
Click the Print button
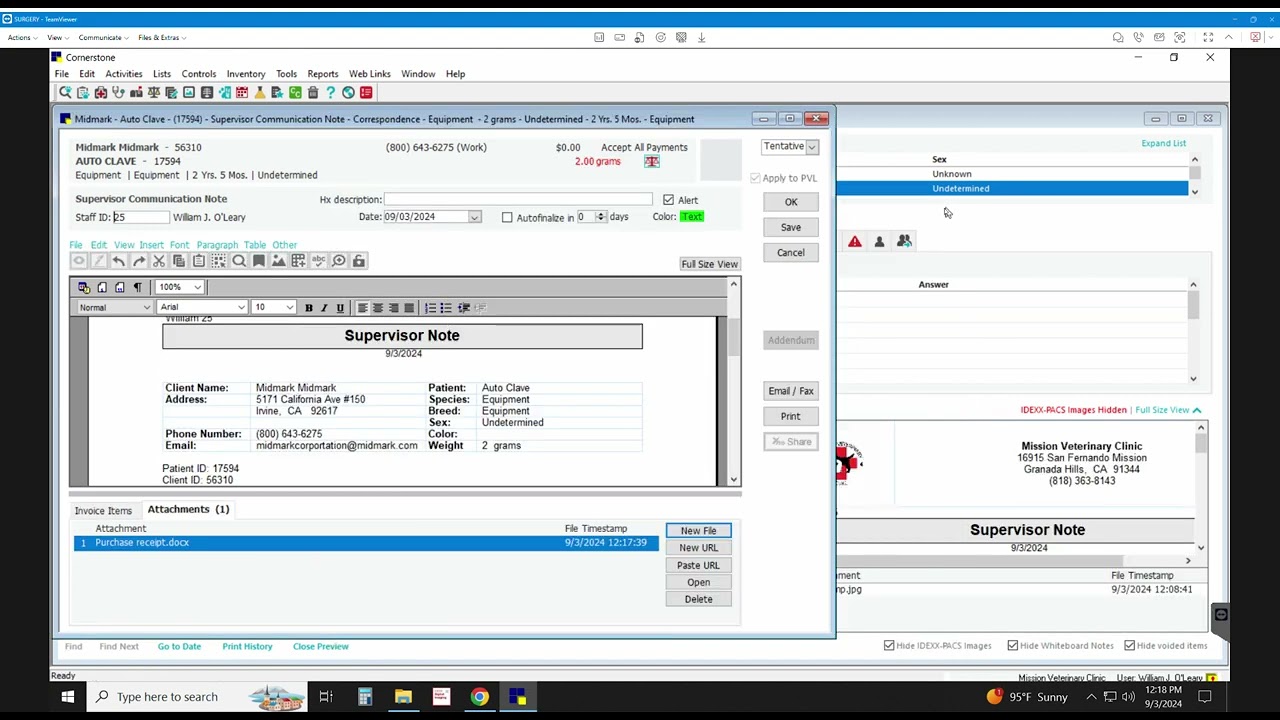click(791, 416)
